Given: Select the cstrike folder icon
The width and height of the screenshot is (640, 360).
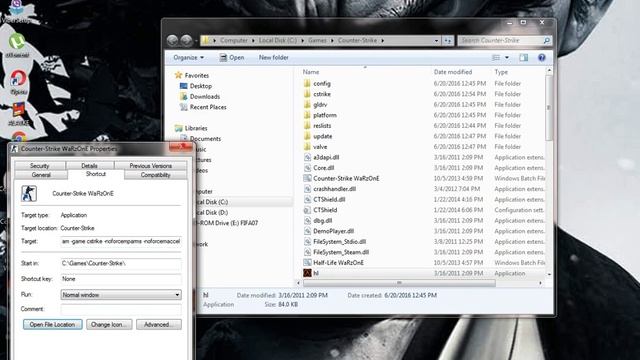Looking at the screenshot, I should 307,94.
